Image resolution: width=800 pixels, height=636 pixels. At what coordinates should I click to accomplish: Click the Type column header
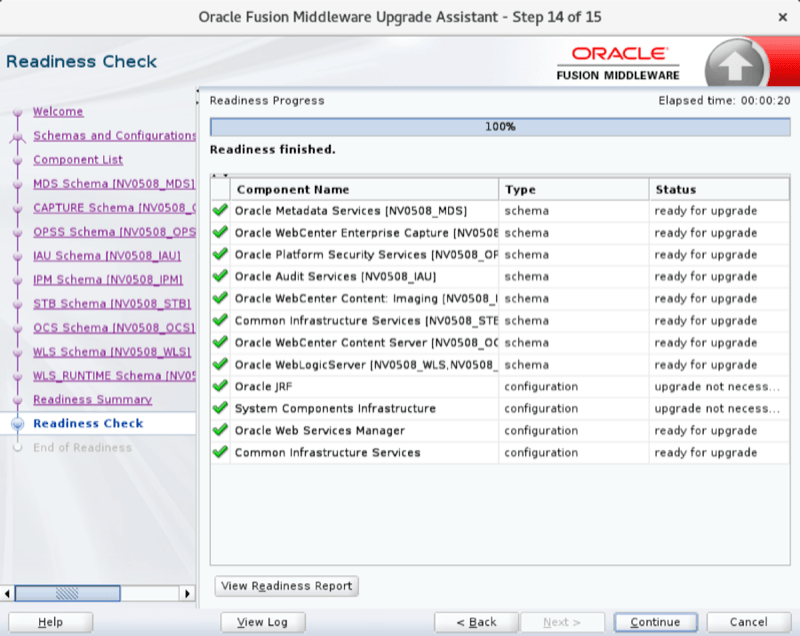point(574,189)
